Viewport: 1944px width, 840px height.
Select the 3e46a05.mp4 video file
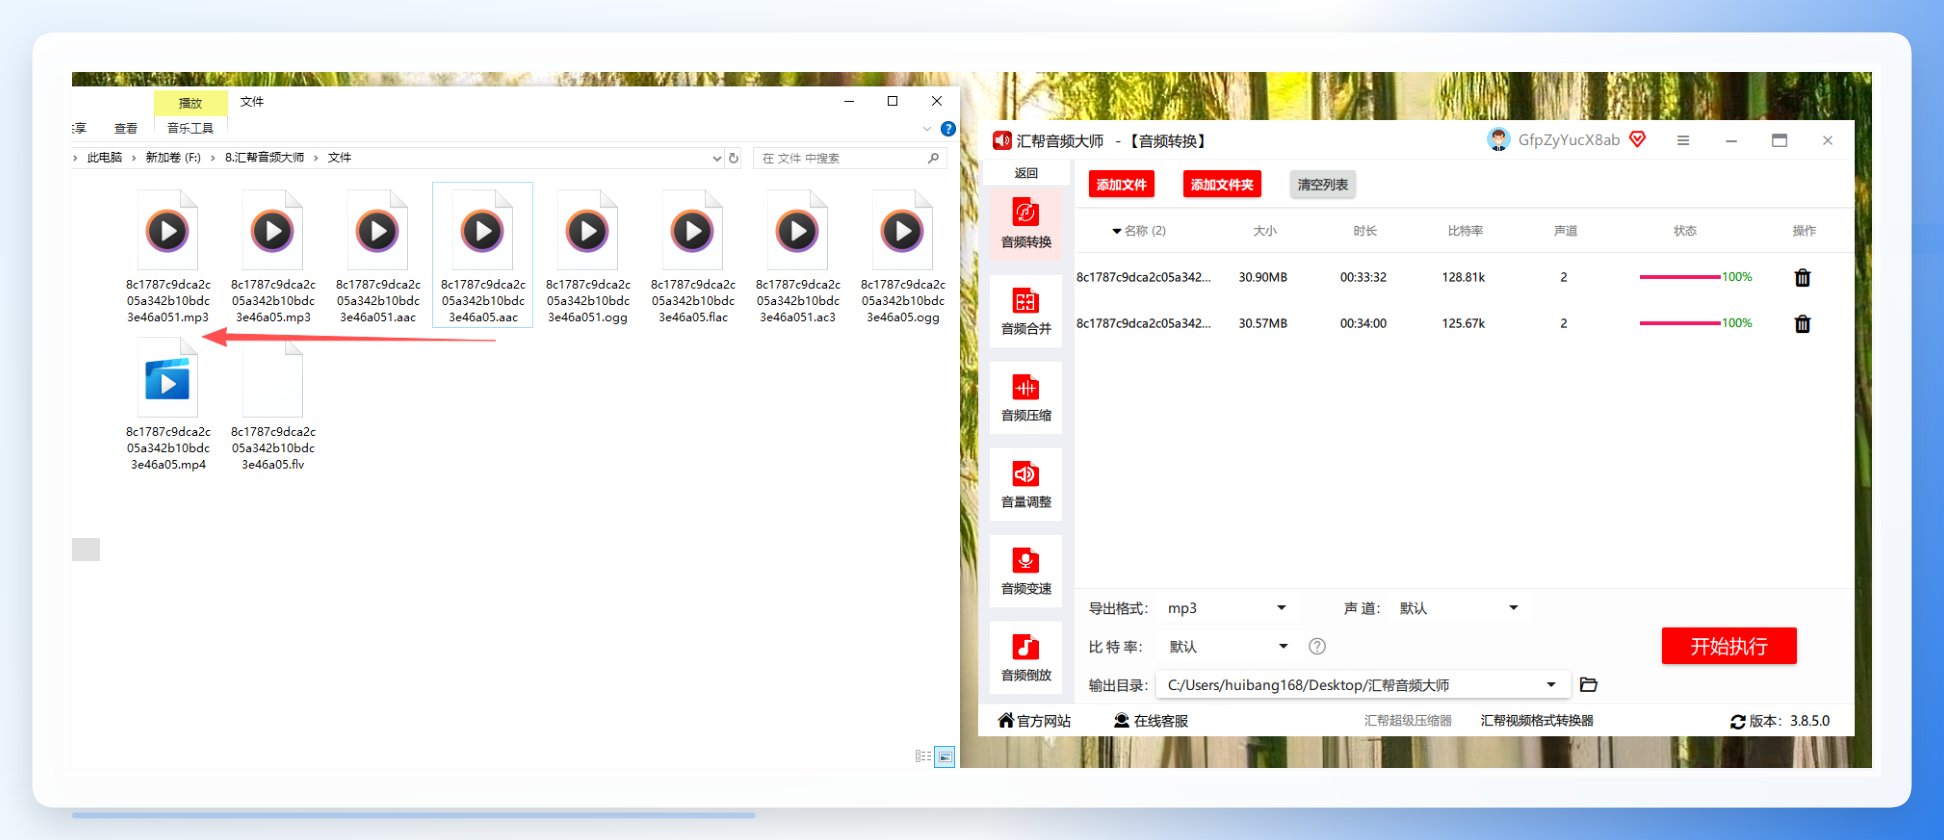168,404
